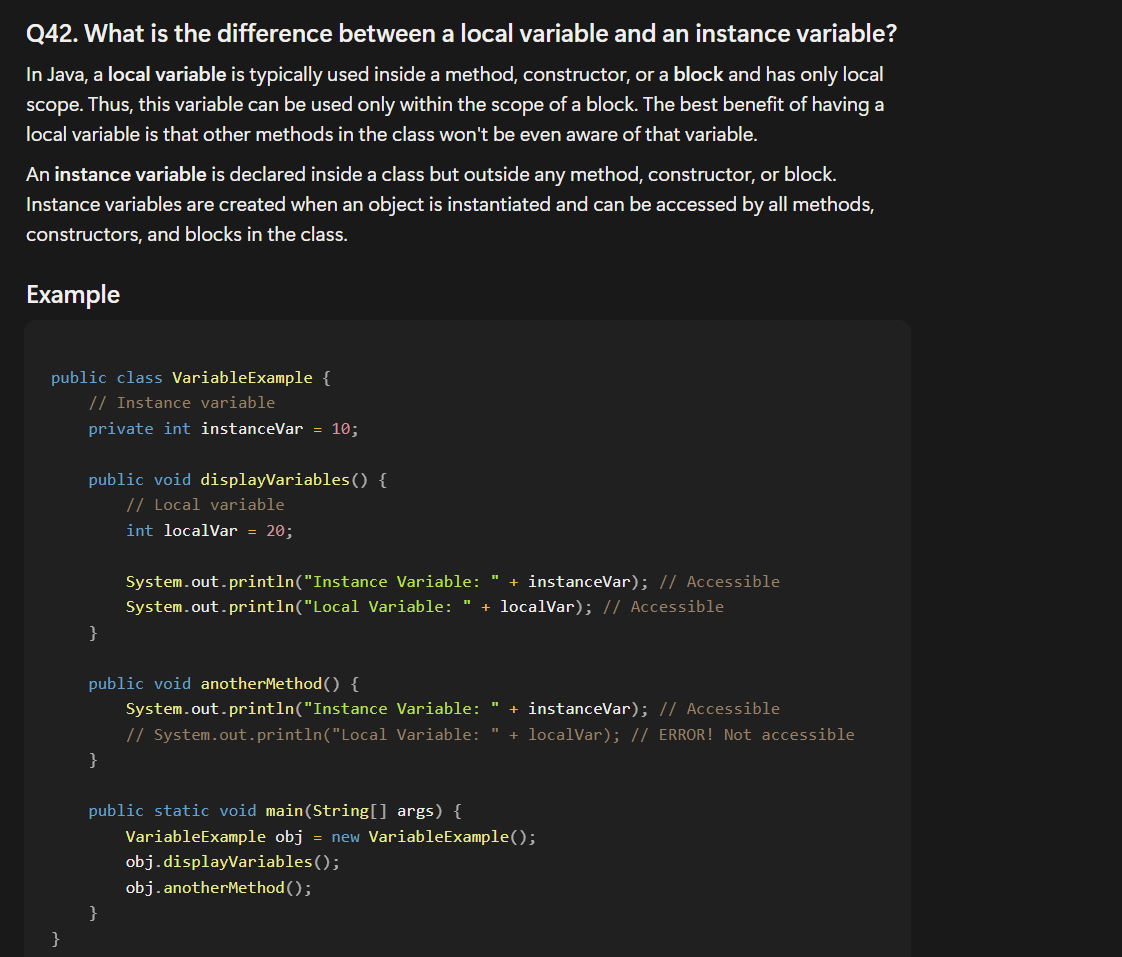
Task: Click 'int localVar = 20;' code line
Action: coord(210,531)
